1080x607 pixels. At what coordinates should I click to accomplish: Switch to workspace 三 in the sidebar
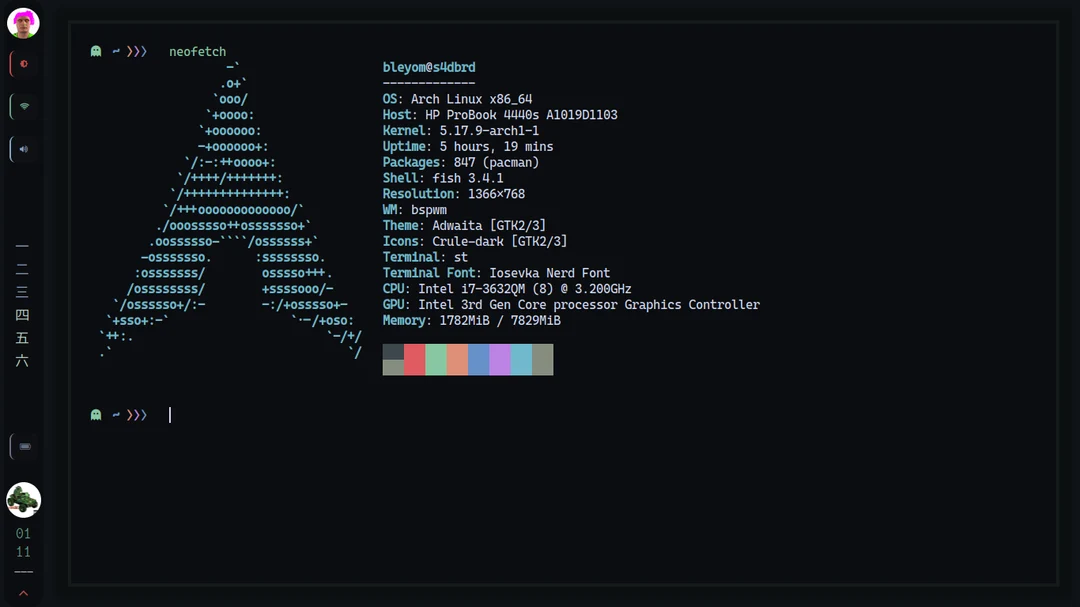pos(21,291)
